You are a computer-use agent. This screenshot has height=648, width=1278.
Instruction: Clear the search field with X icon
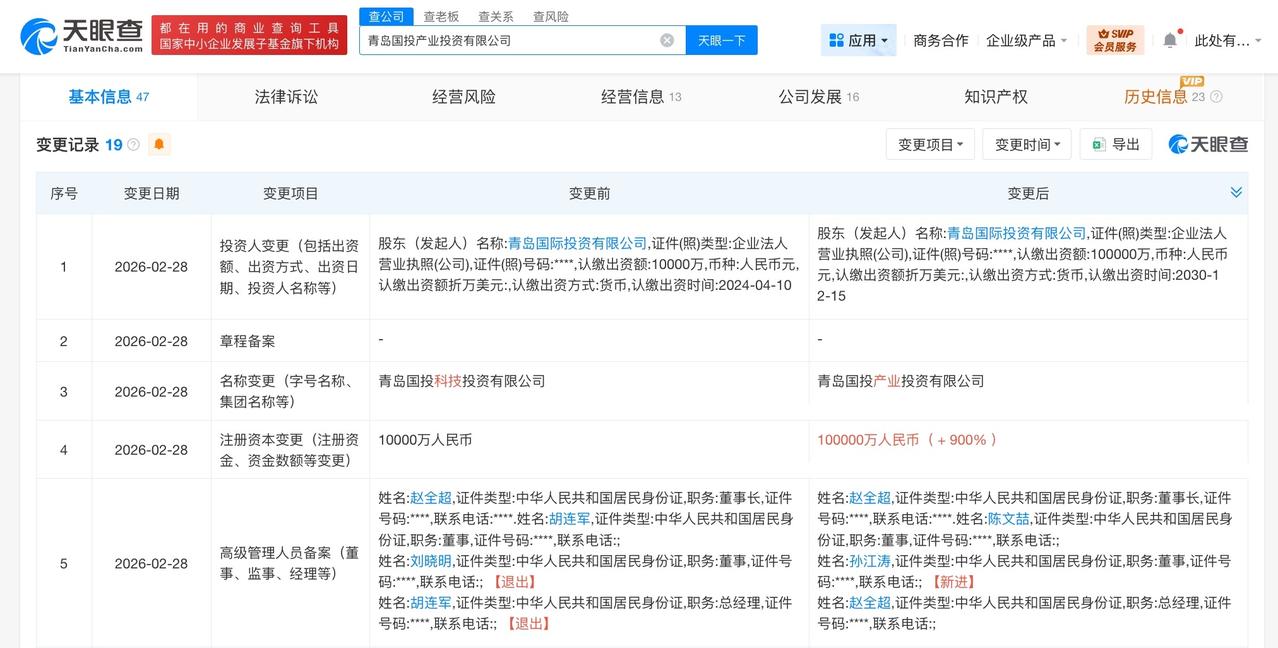pyautogui.click(x=667, y=40)
